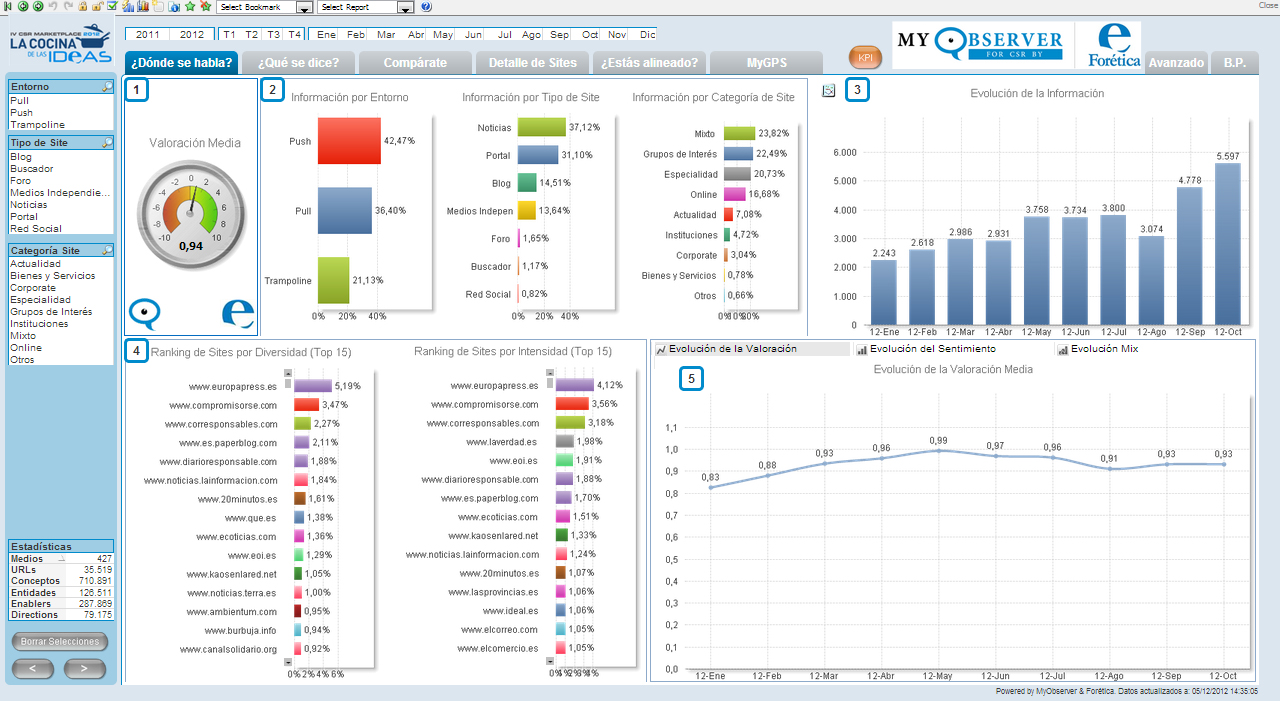The image size is (1280, 701).
Task: Click the Push bar in Información por Entorno
Action: pos(350,141)
